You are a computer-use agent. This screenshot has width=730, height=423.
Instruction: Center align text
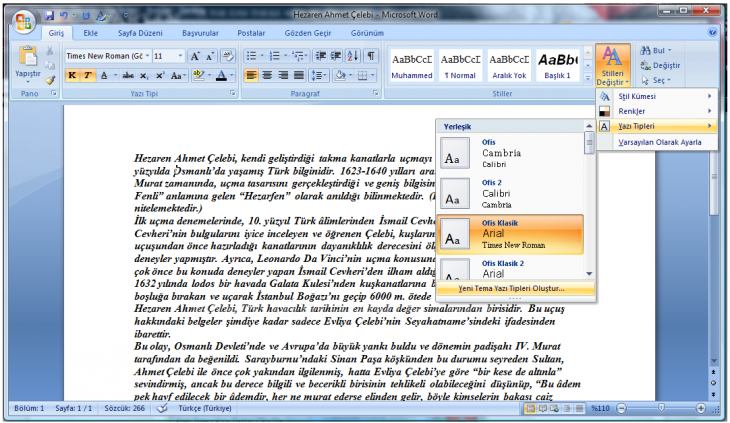click(267, 75)
